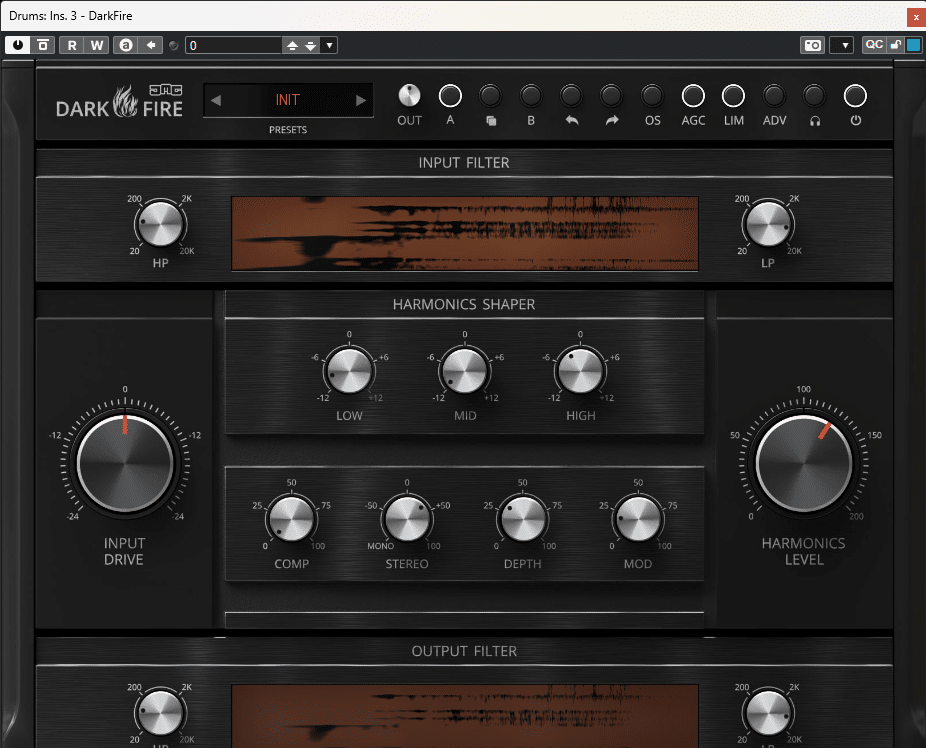
Task: Click the STEREO knob
Action: (x=407, y=520)
